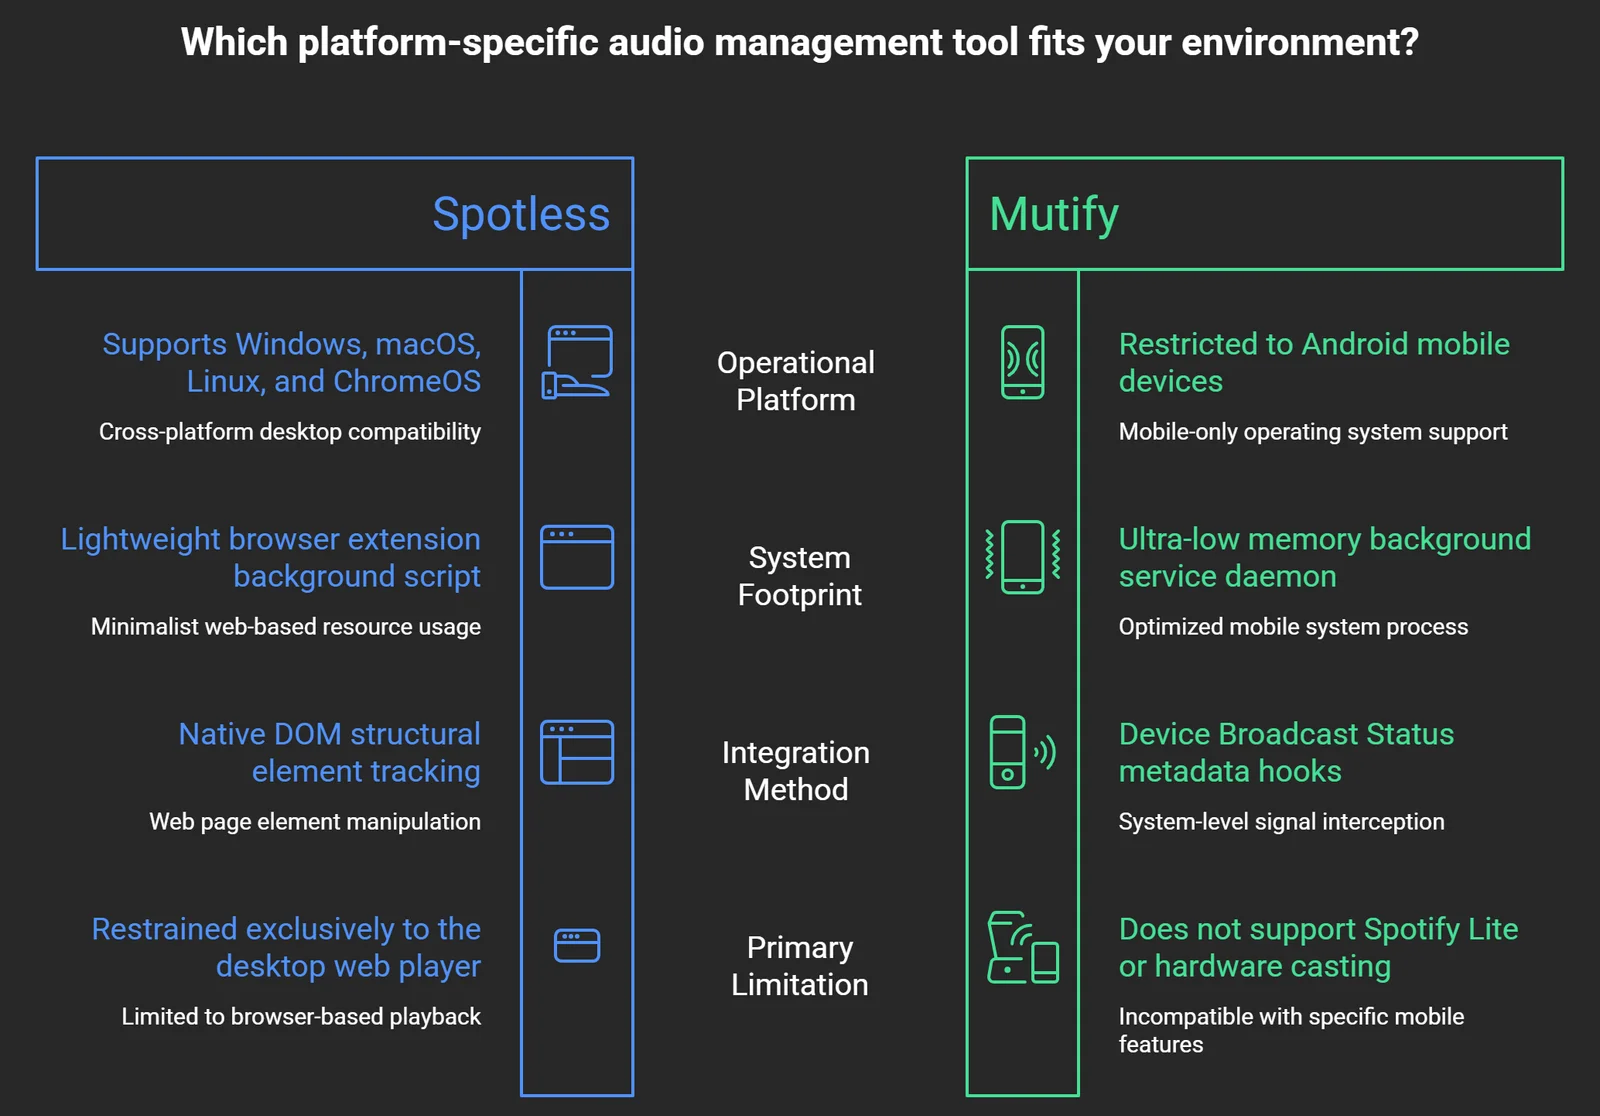Click the 'Operational Platform' category label
This screenshot has width=1600, height=1116.
tap(796, 381)
